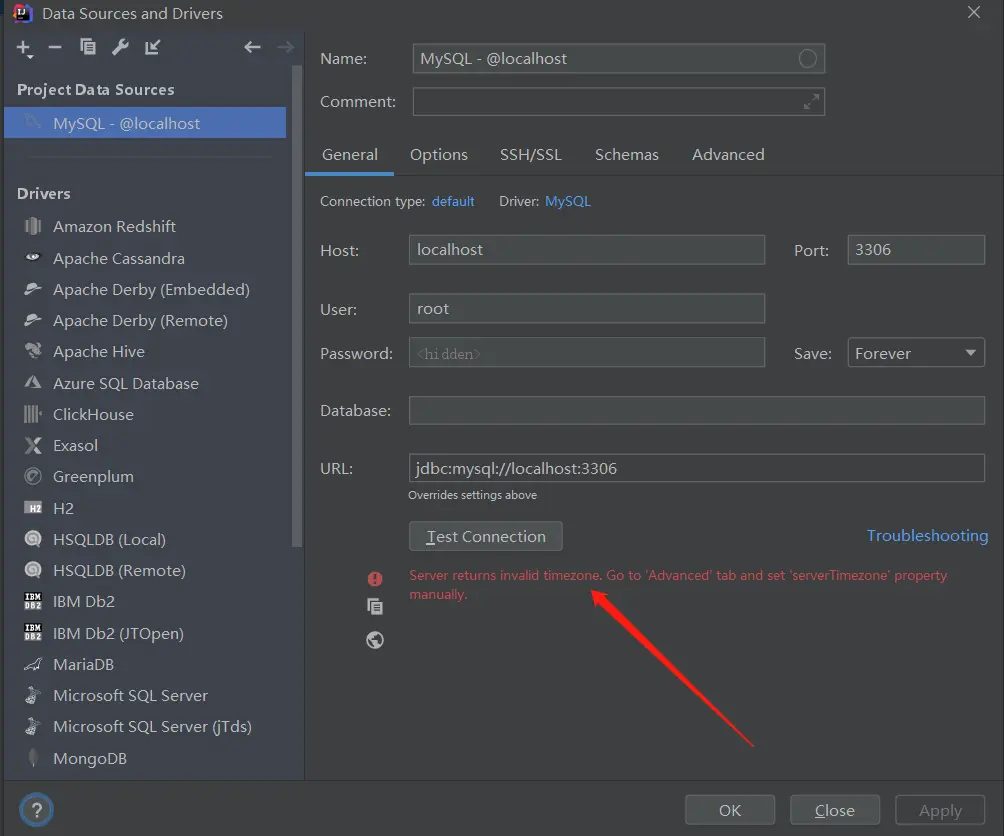Viewport: 1004px width, 836px height.
Task: Switch to the Options tab
Action: click(439, 155)
